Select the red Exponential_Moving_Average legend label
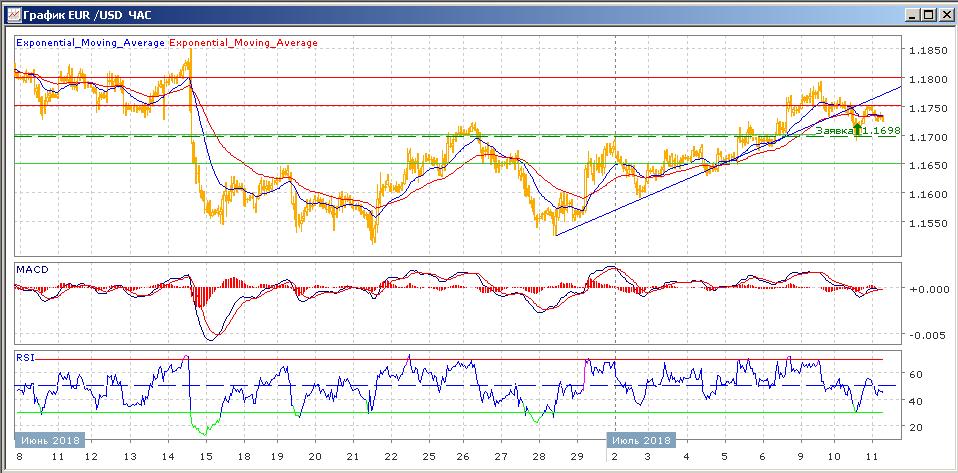The width and height of the screenshot is (958, 473). coord(245,43)
